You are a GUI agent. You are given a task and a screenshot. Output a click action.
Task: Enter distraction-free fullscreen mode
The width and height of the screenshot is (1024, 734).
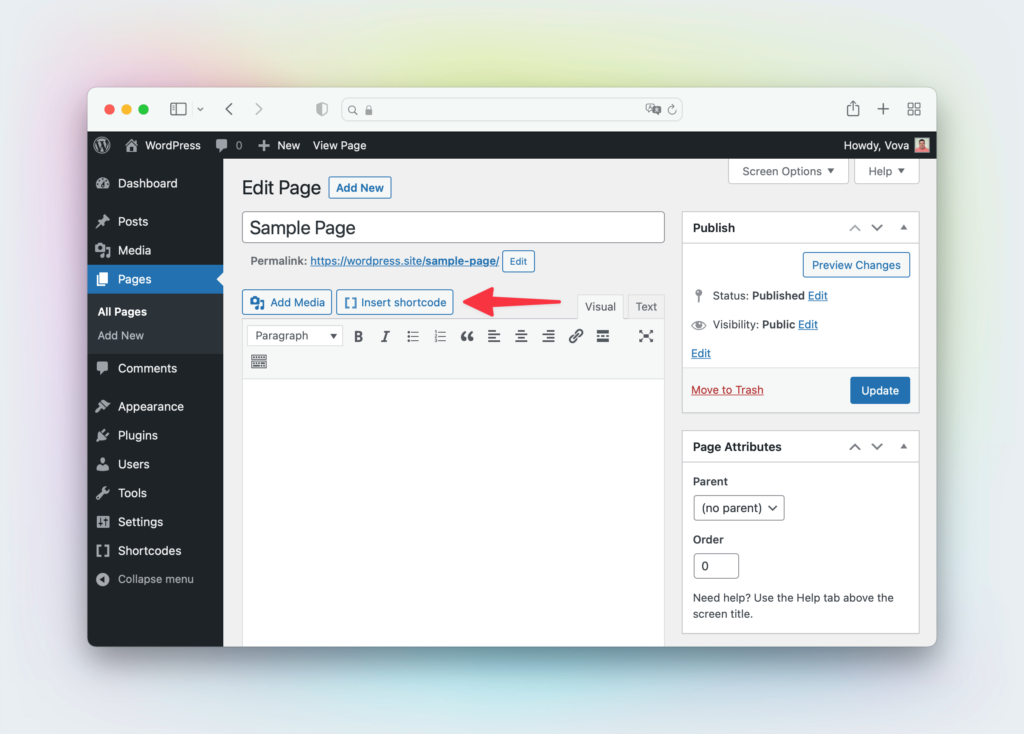click(646, 336)
